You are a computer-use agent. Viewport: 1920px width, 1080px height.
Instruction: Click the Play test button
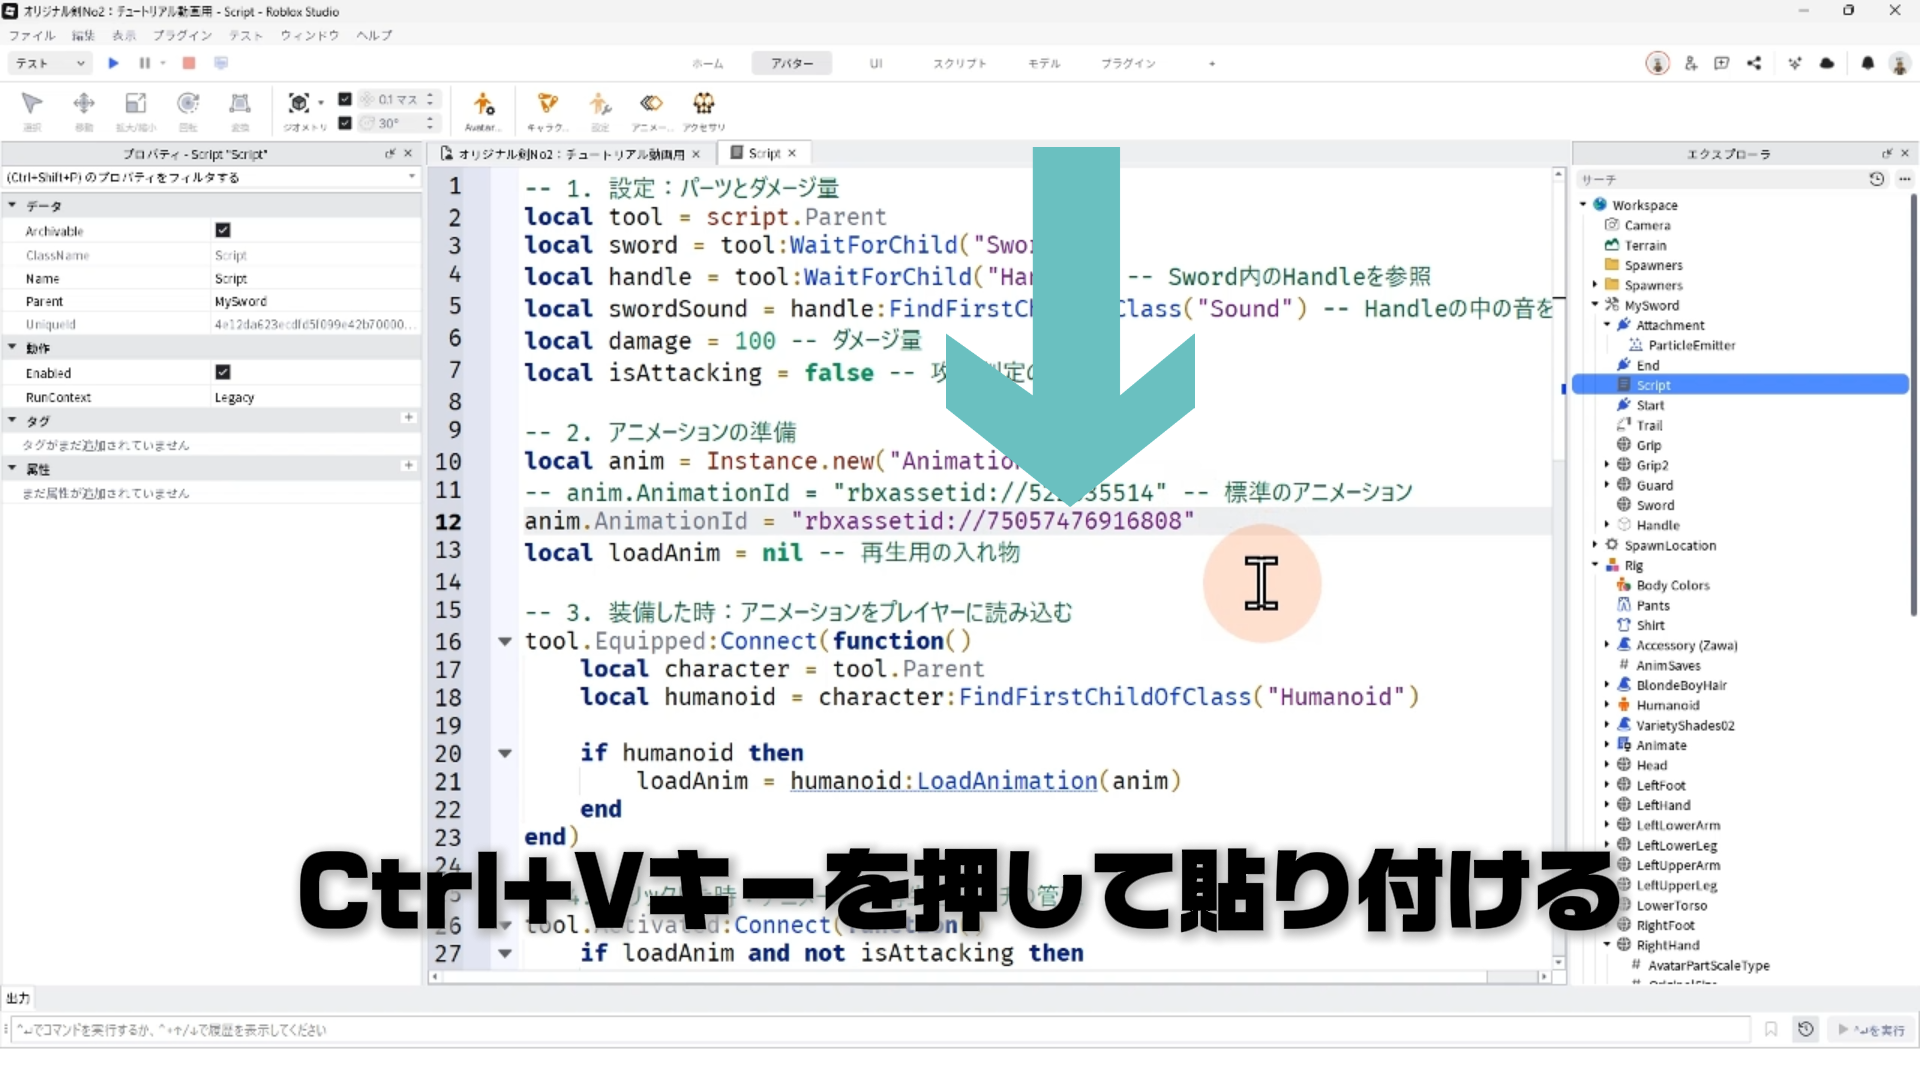(113, 63)
